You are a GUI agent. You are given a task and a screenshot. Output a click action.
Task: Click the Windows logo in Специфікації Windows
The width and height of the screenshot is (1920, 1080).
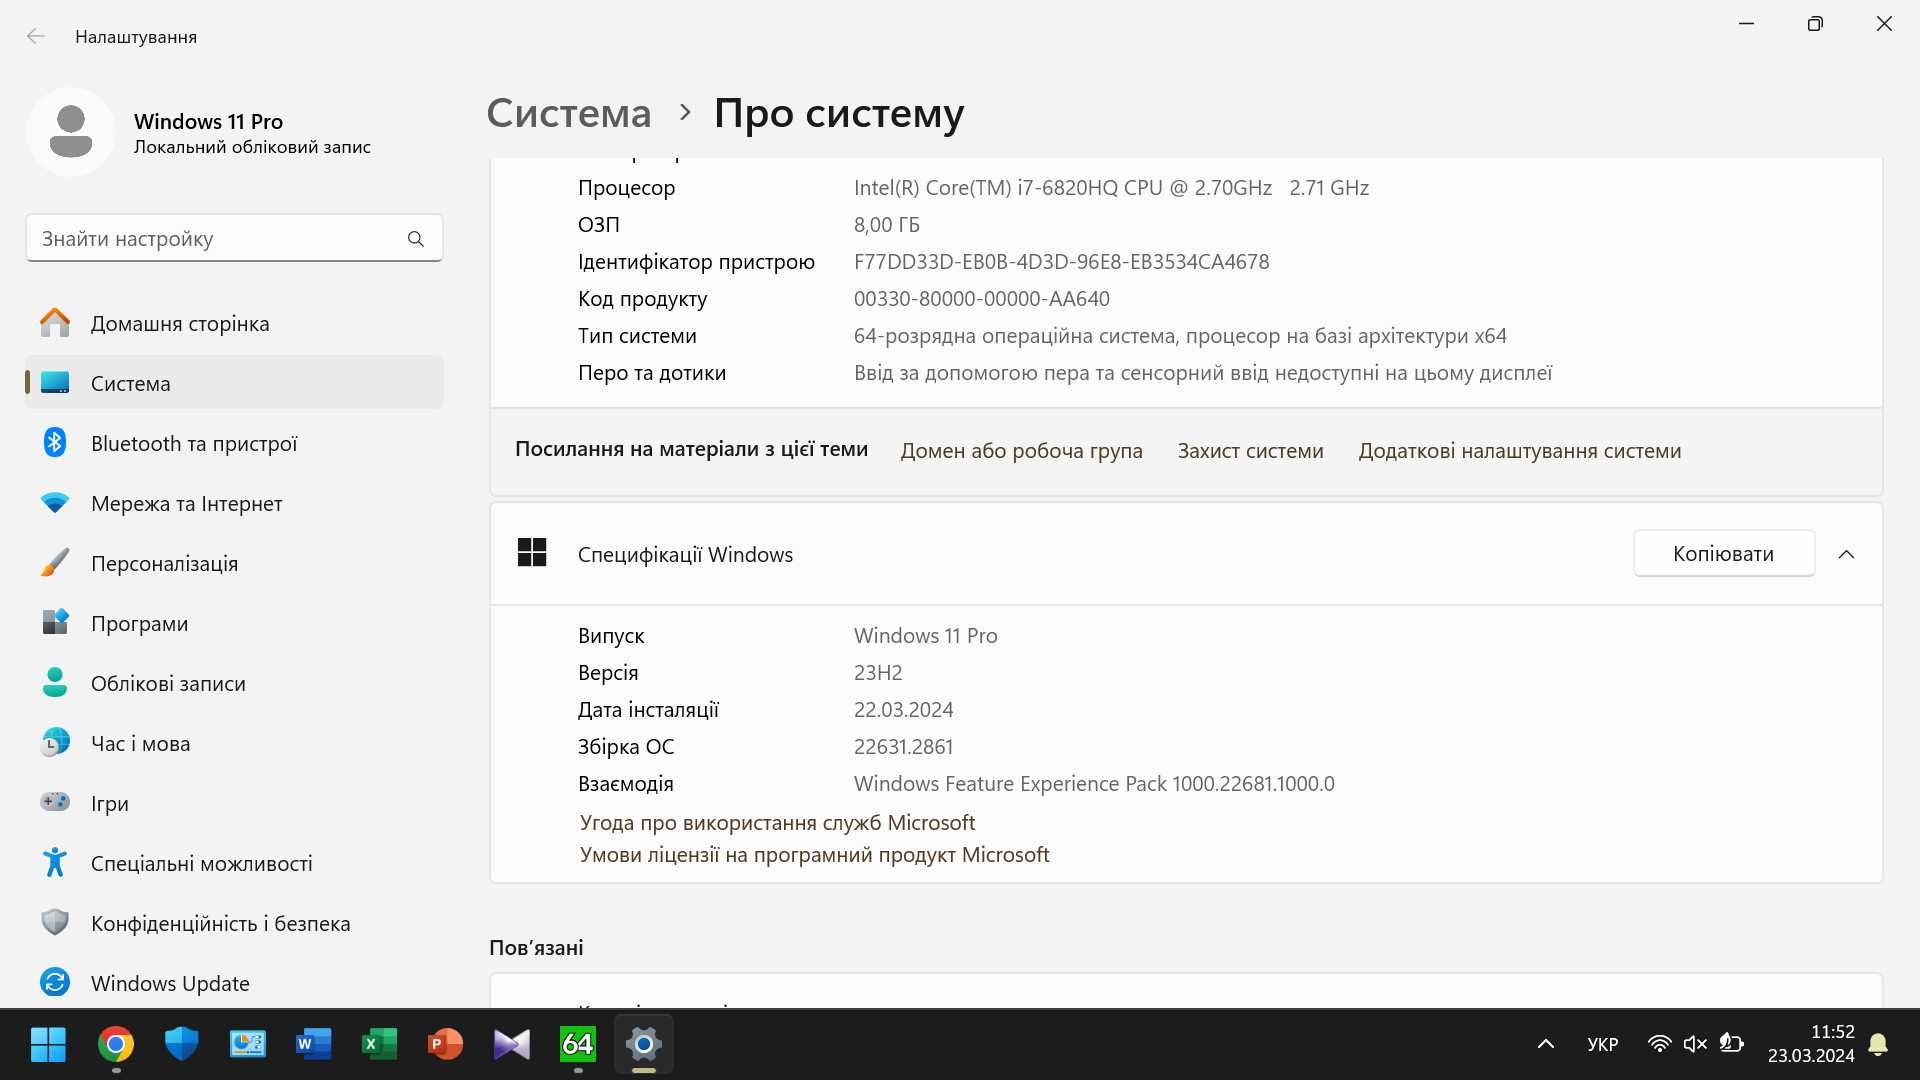pos(532,553)
